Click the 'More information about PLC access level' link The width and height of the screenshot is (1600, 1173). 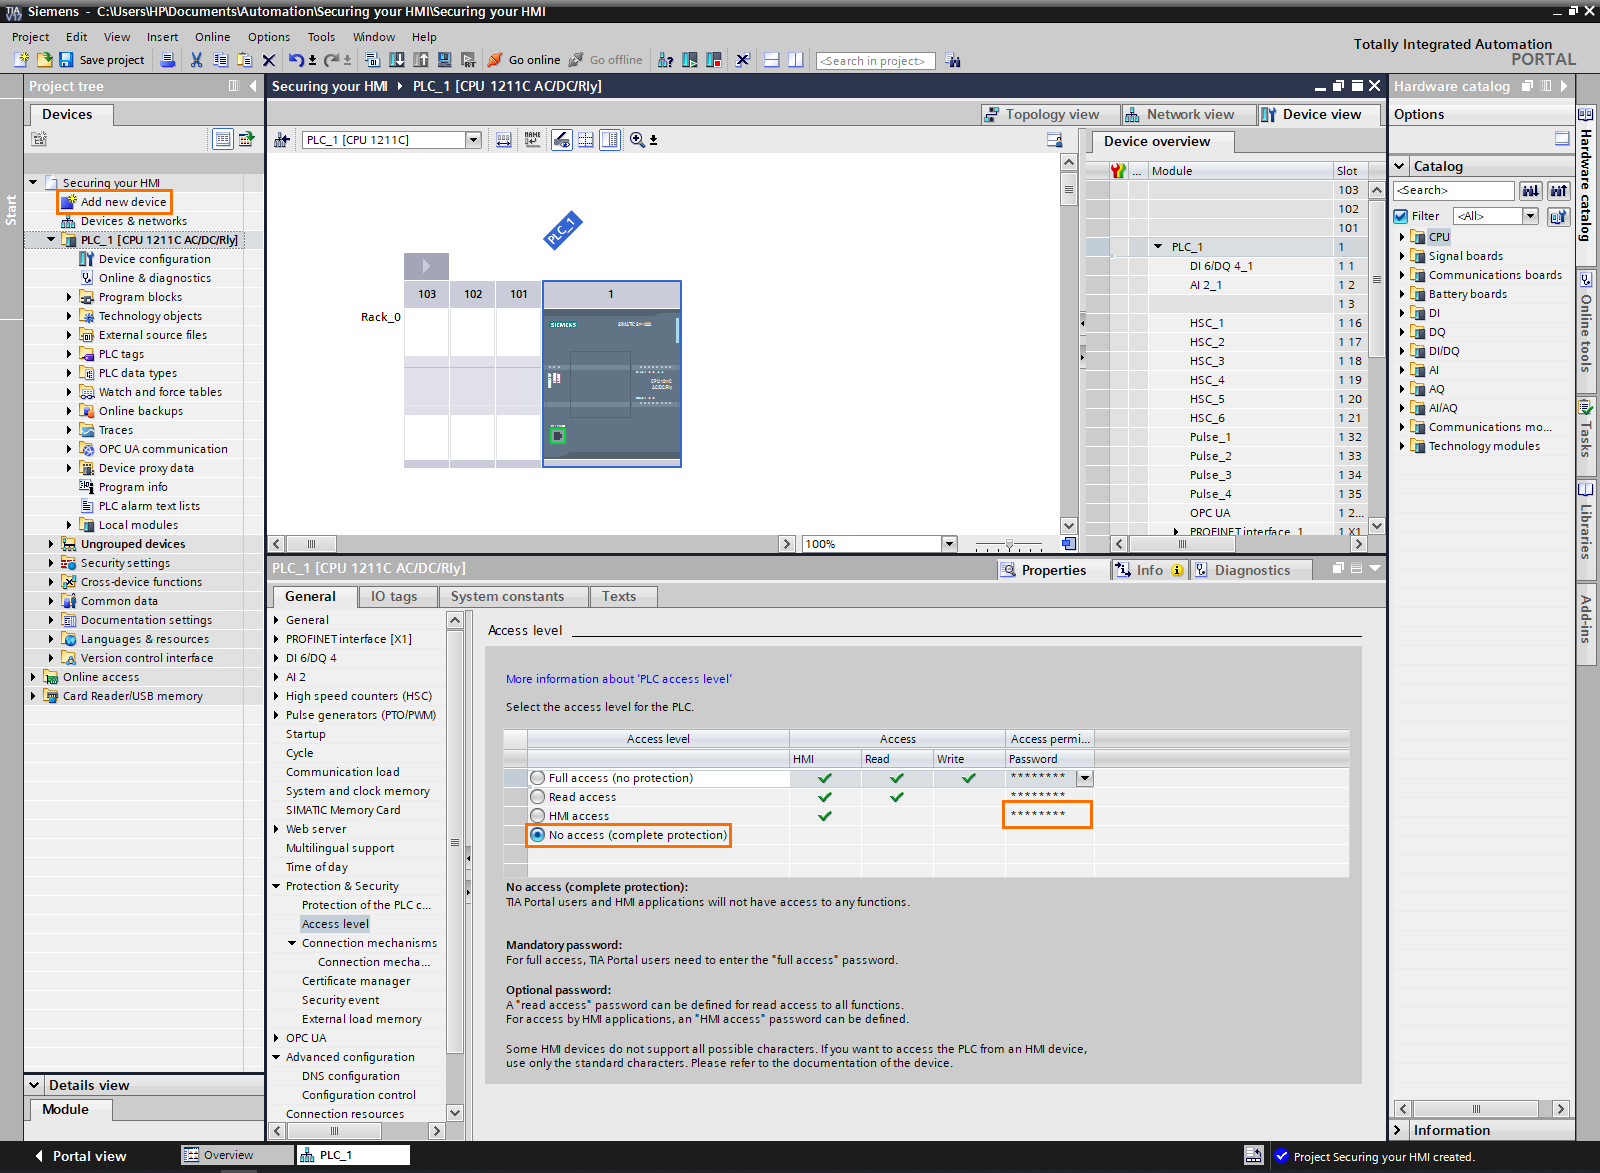618,678
